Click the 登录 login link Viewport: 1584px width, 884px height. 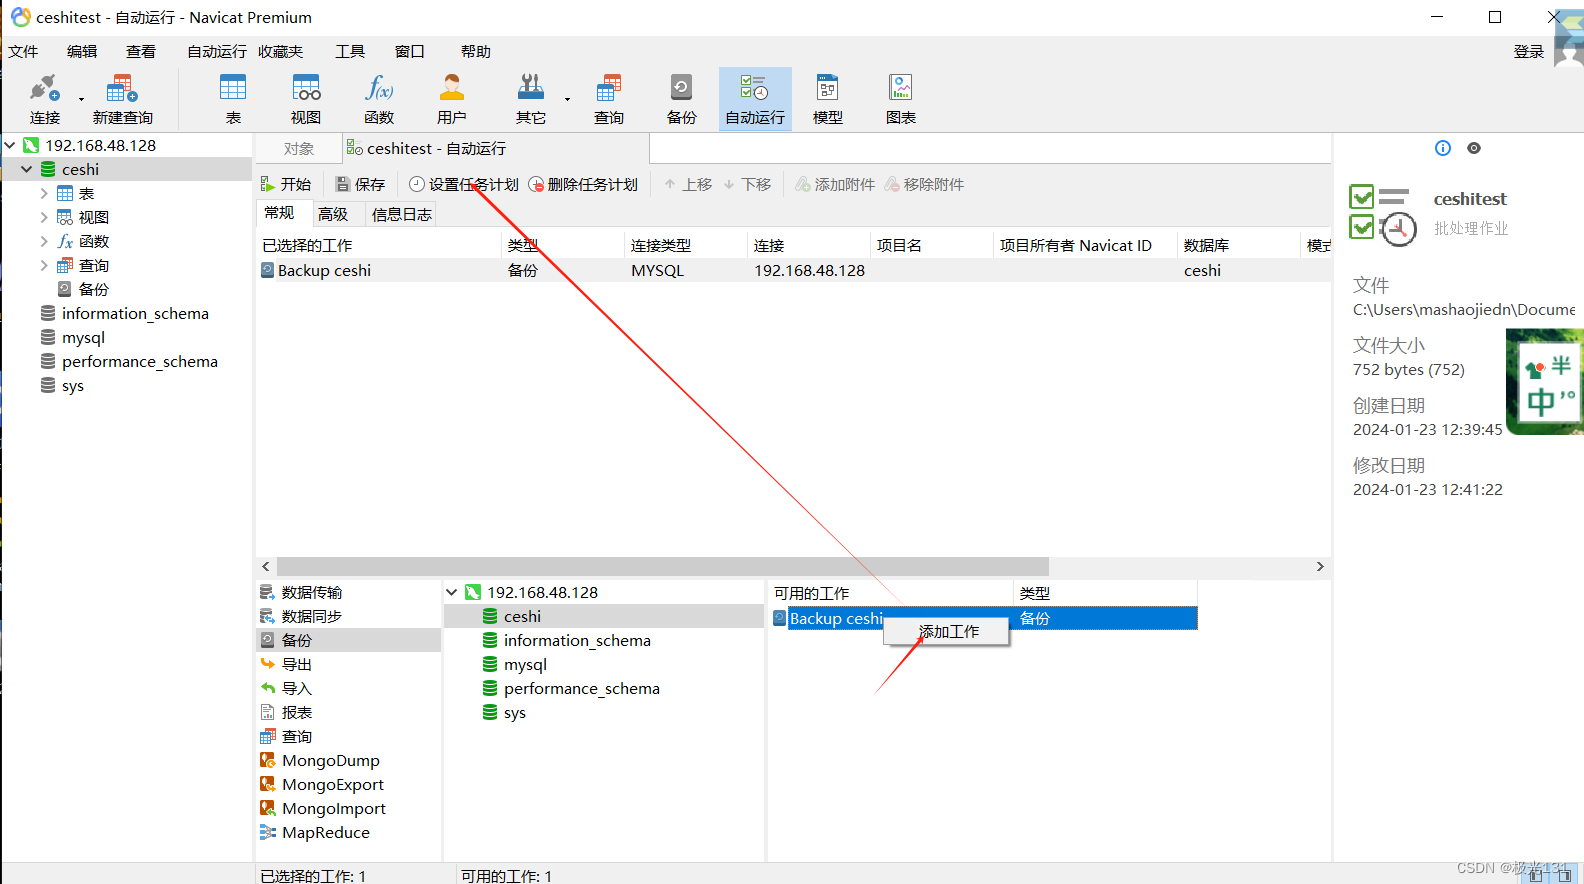(1528, 51)
